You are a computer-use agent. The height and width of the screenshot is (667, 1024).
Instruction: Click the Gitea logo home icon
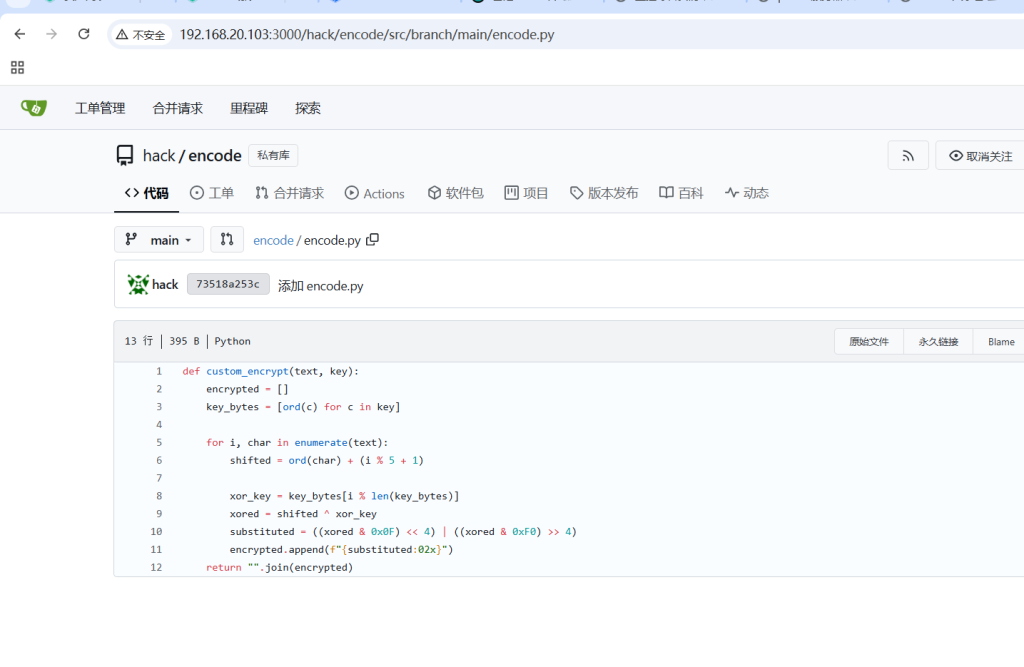(34, 108)
